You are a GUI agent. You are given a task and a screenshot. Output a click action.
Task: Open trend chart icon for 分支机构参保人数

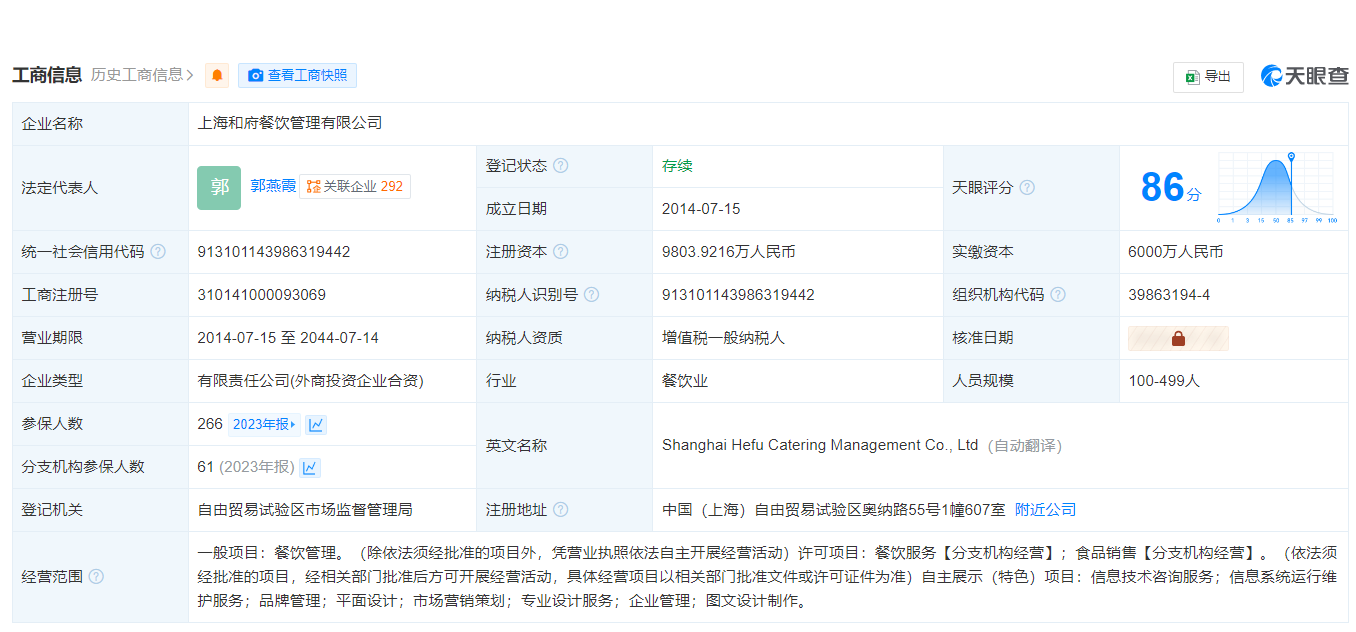pos(310,467)
